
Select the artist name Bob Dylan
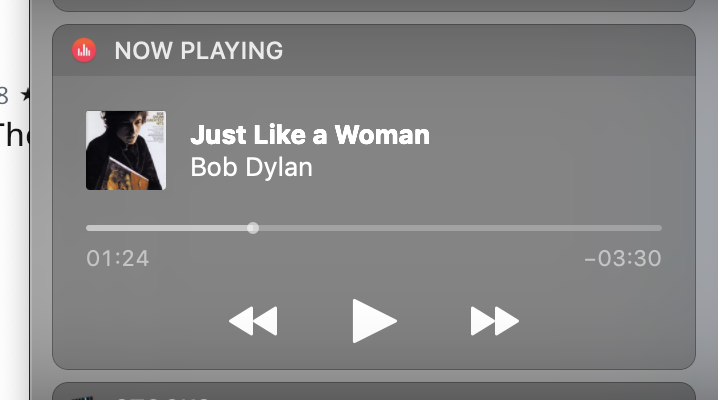(x=251, y=167)
